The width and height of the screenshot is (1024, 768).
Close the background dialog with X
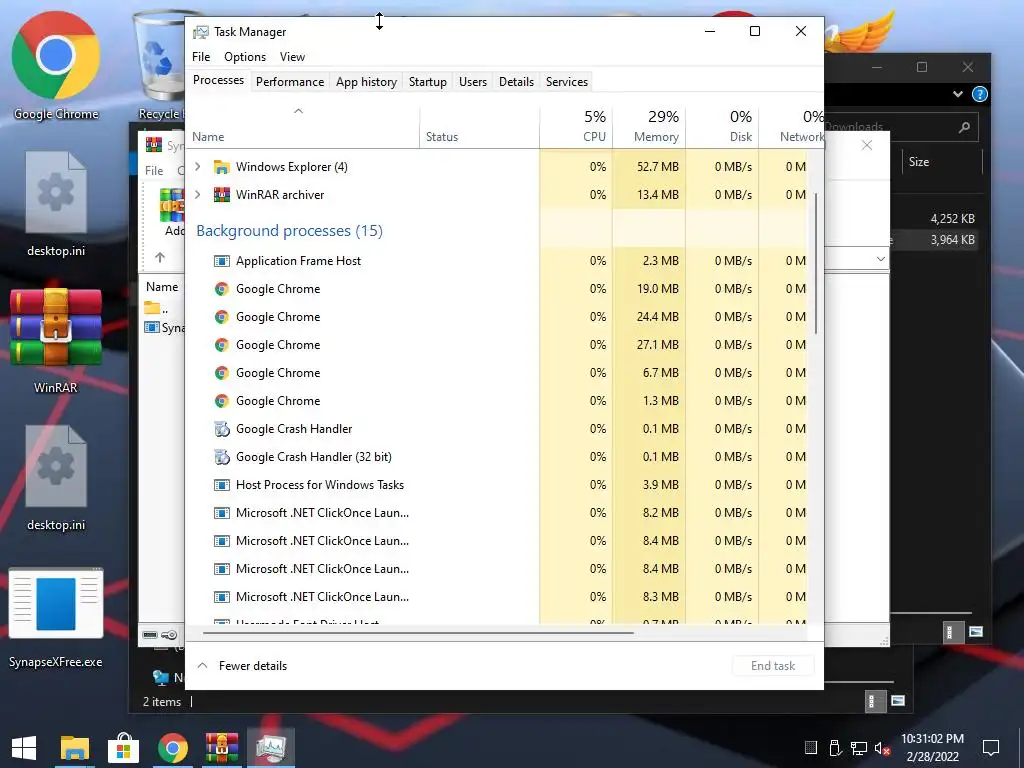pos(867,145)
